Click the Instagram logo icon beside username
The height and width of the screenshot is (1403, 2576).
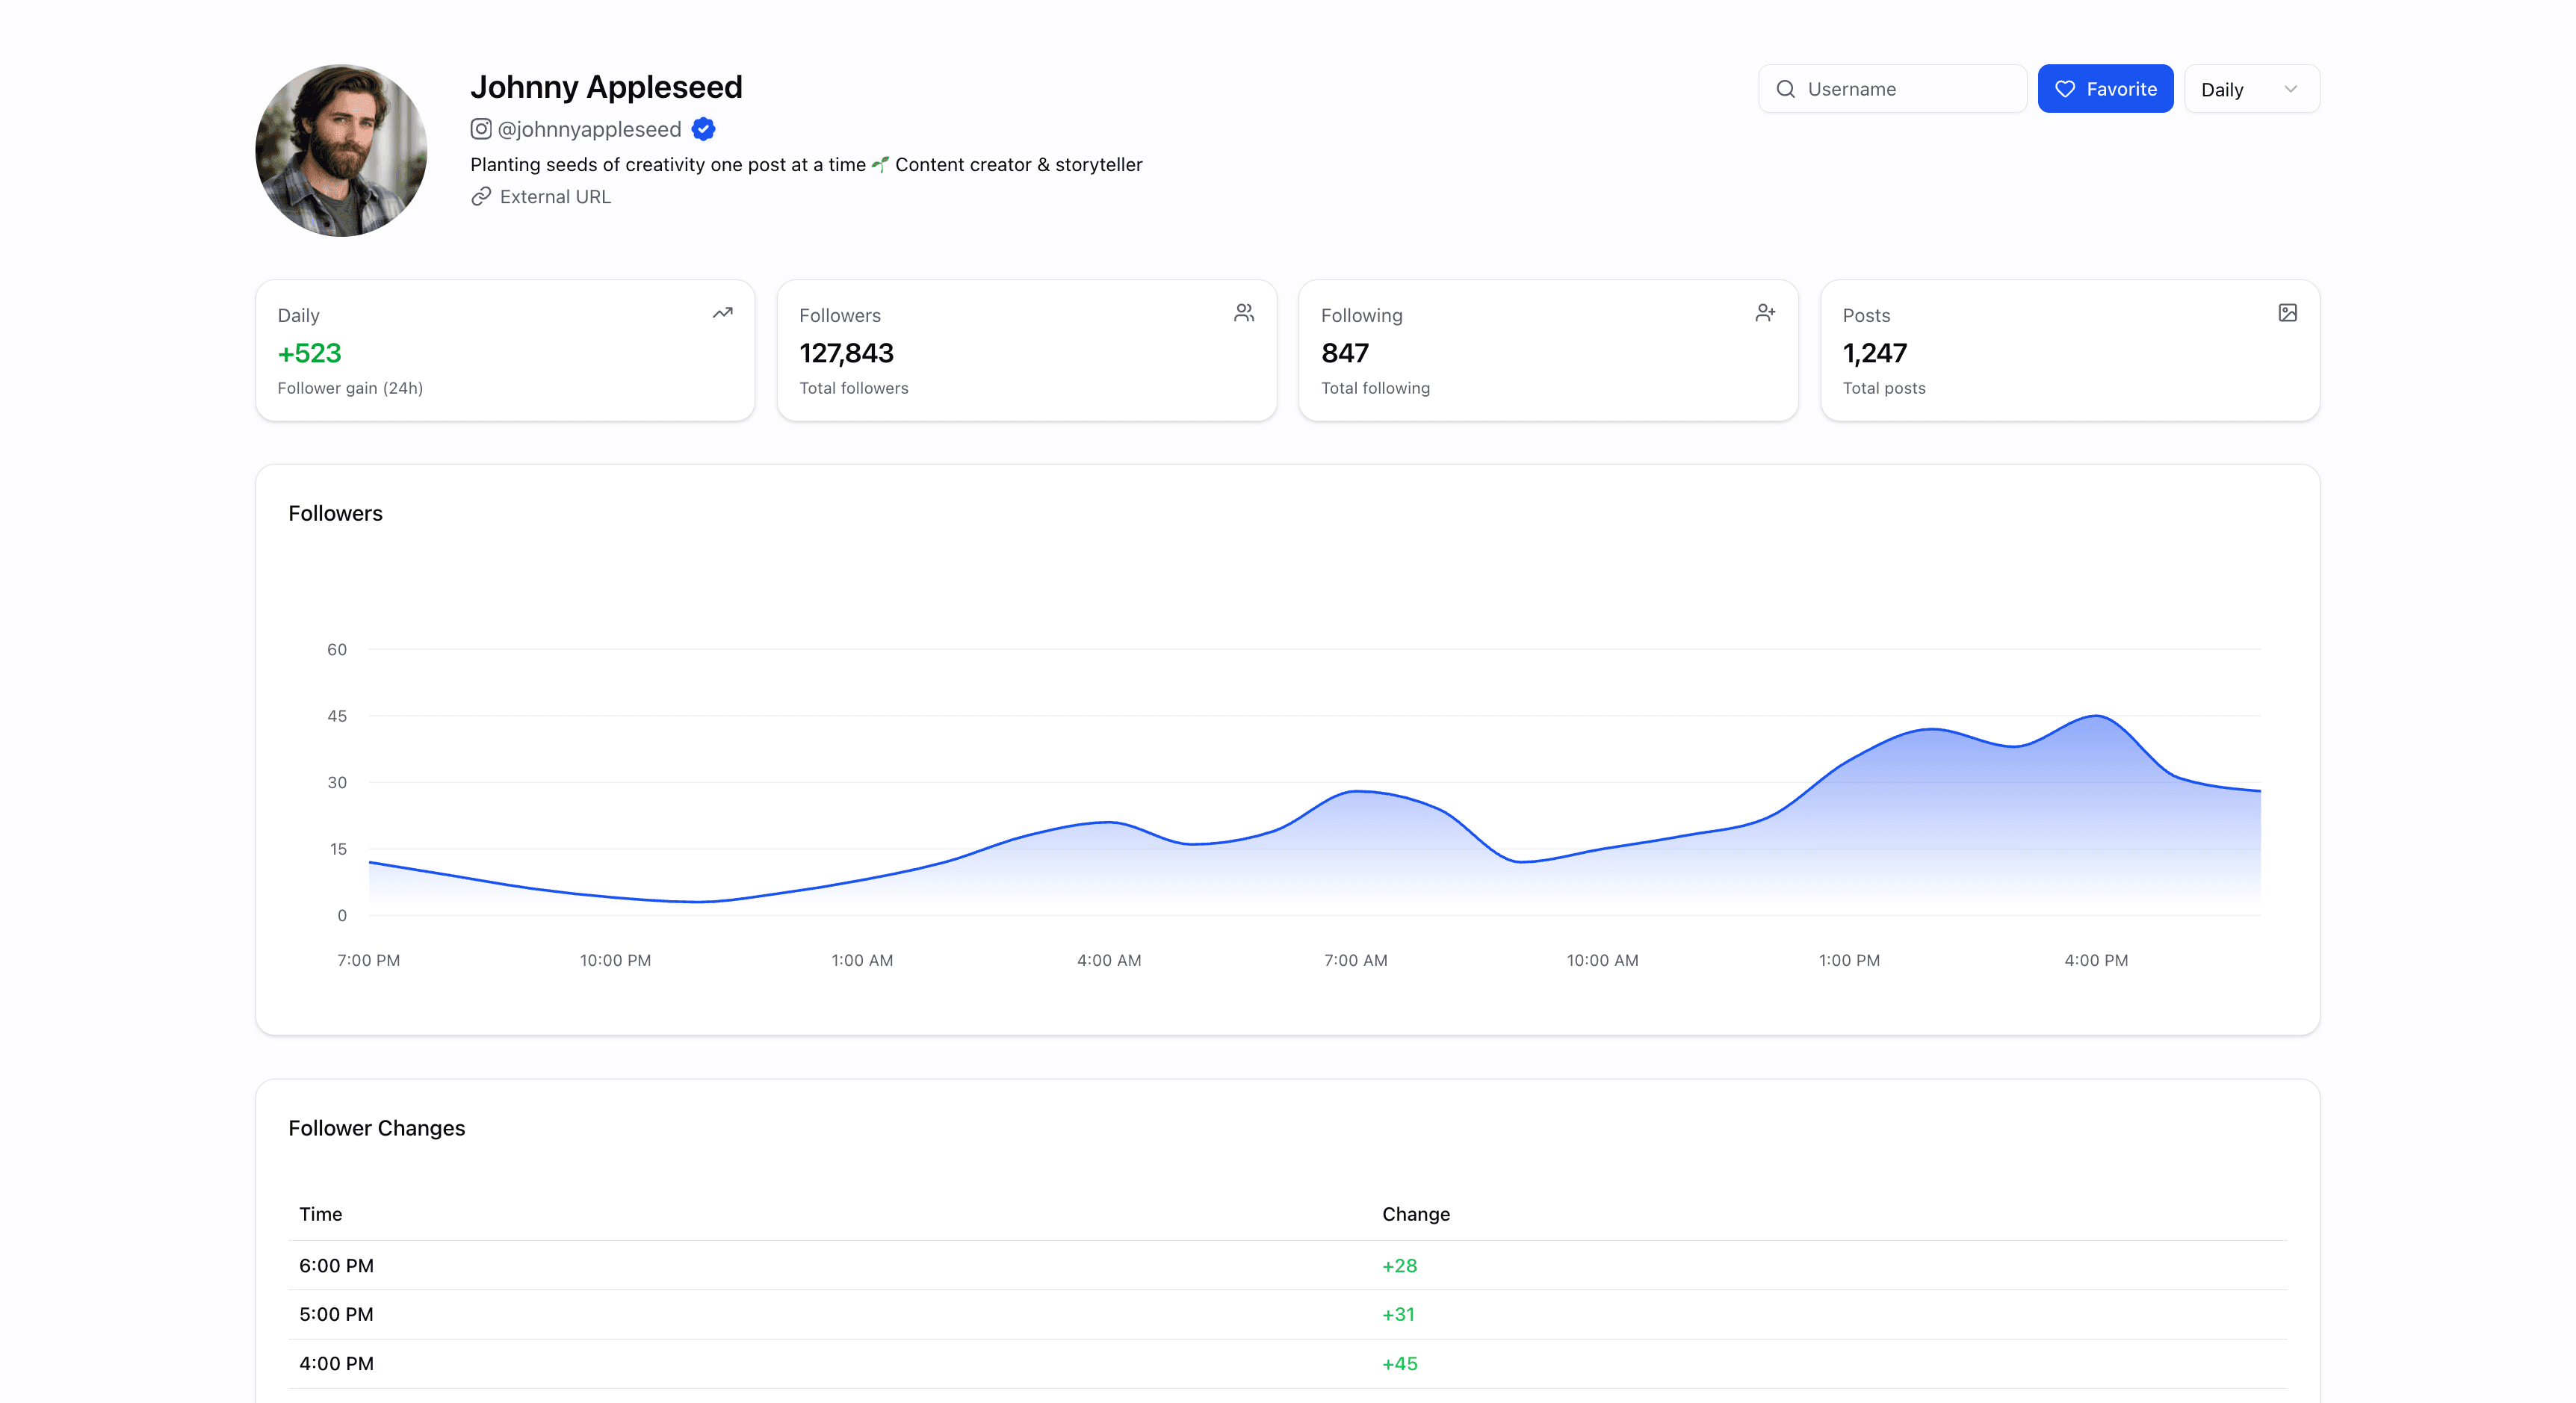(x=481, y=129)
